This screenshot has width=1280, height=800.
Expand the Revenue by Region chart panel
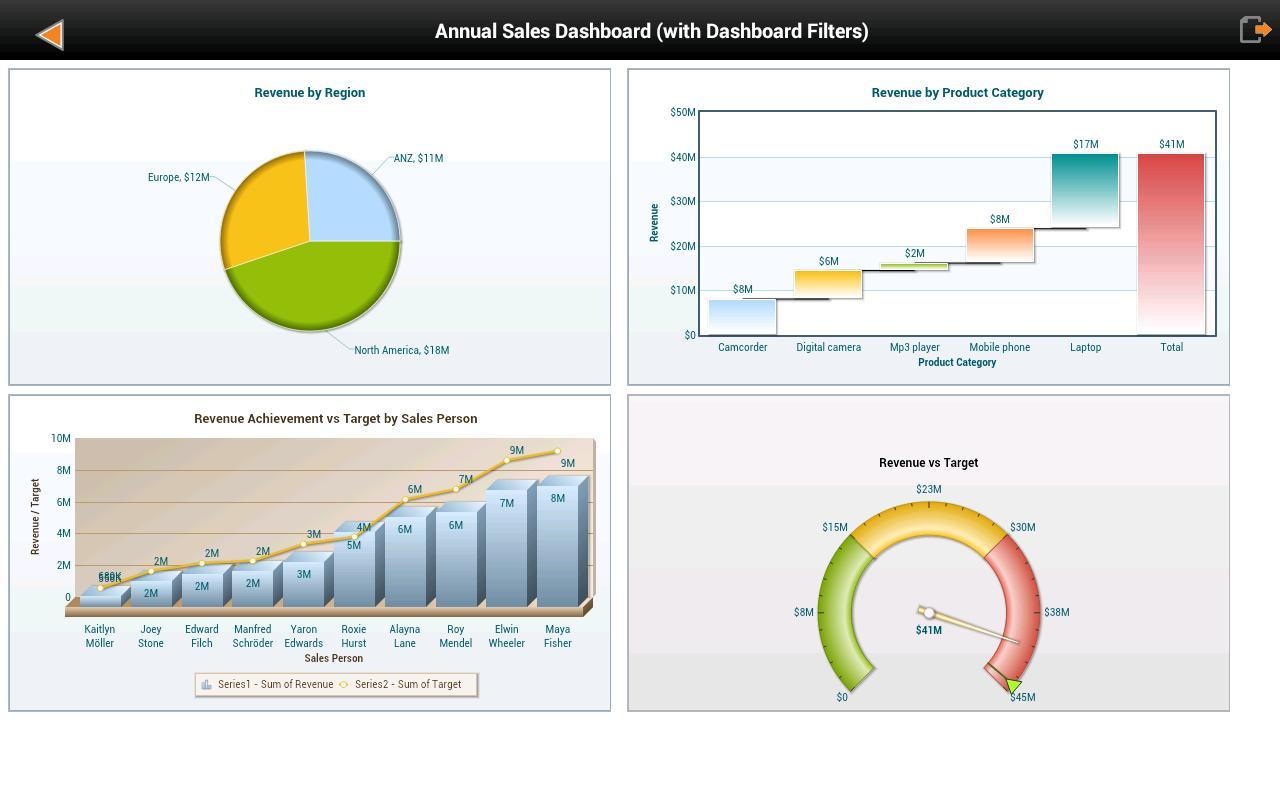(309, 92)
